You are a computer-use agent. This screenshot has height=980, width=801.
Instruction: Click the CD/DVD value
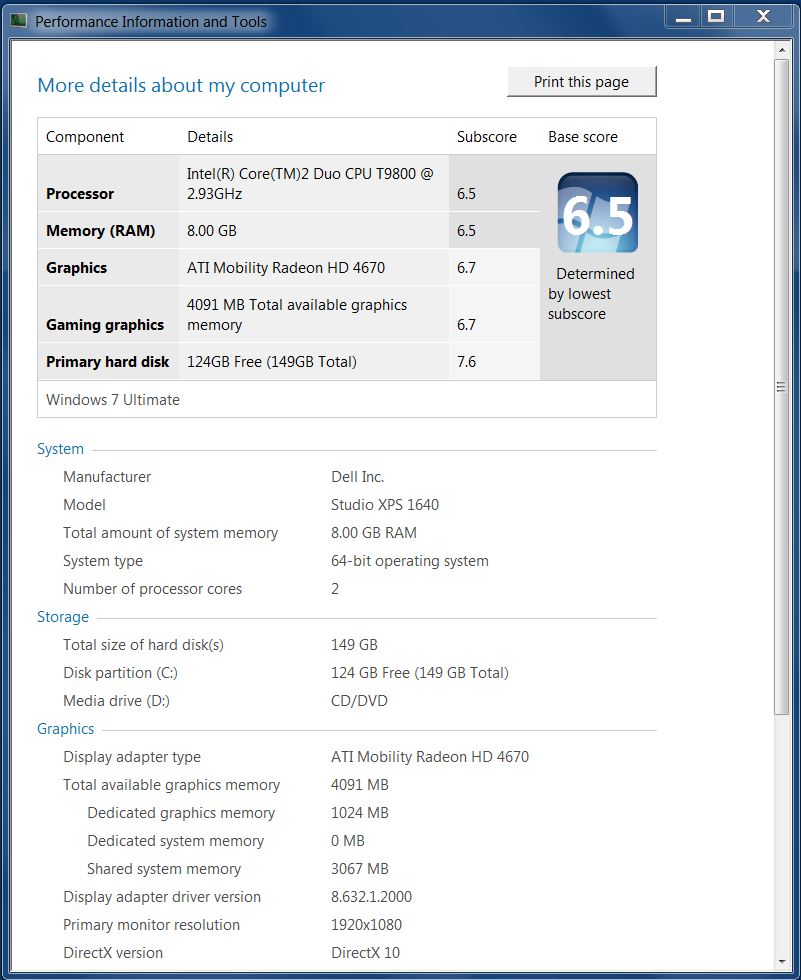tap(359, 701)
